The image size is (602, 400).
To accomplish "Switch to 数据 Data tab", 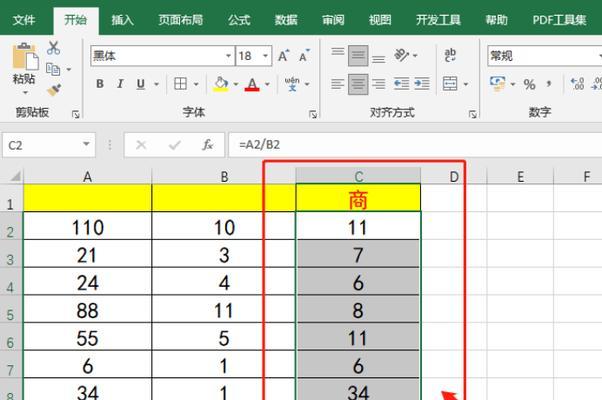I will pos(286,20).
